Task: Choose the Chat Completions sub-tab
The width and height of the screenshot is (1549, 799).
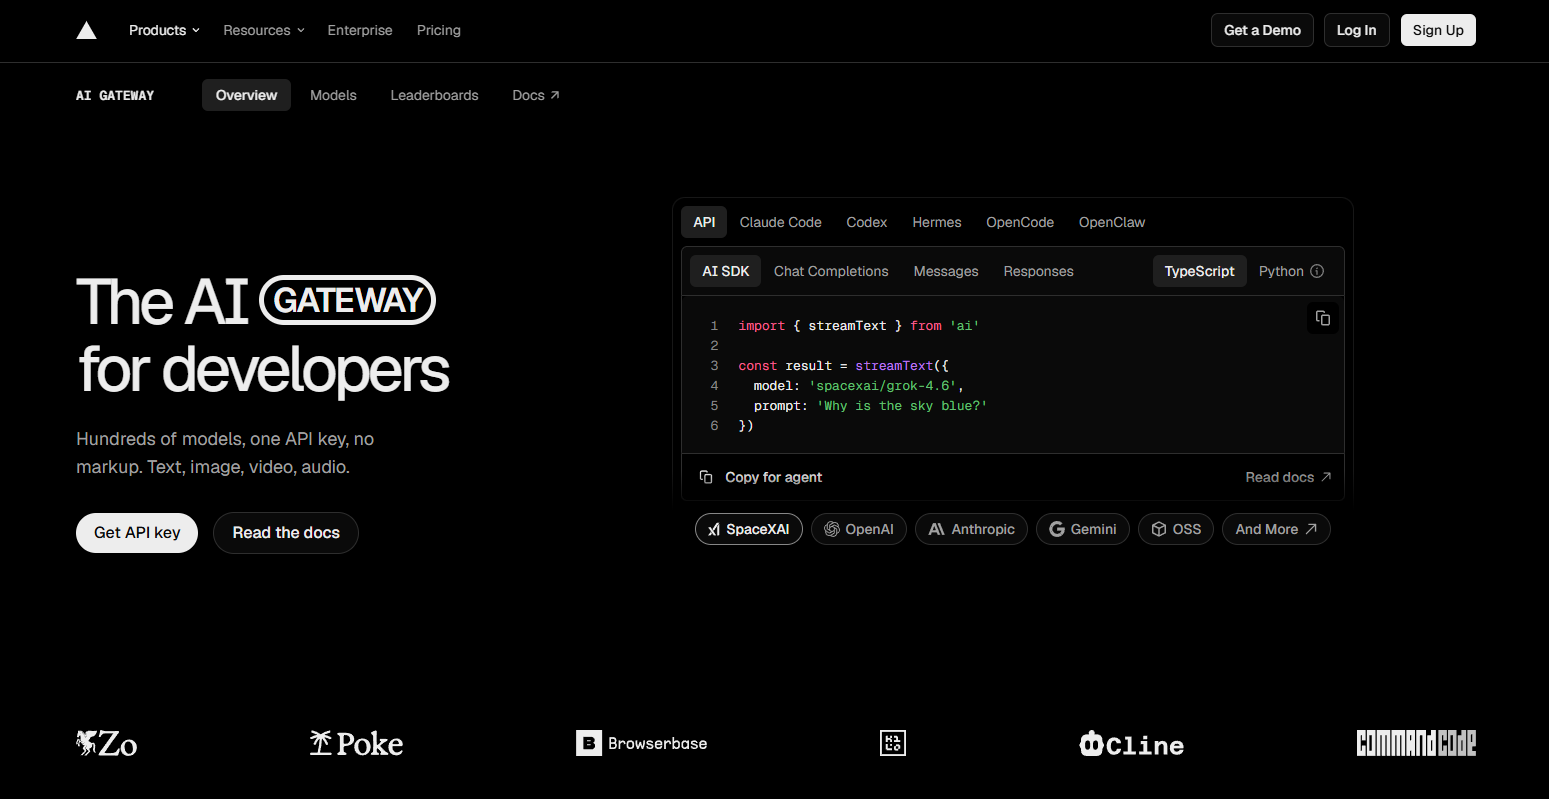Action: tap(831, 271)
